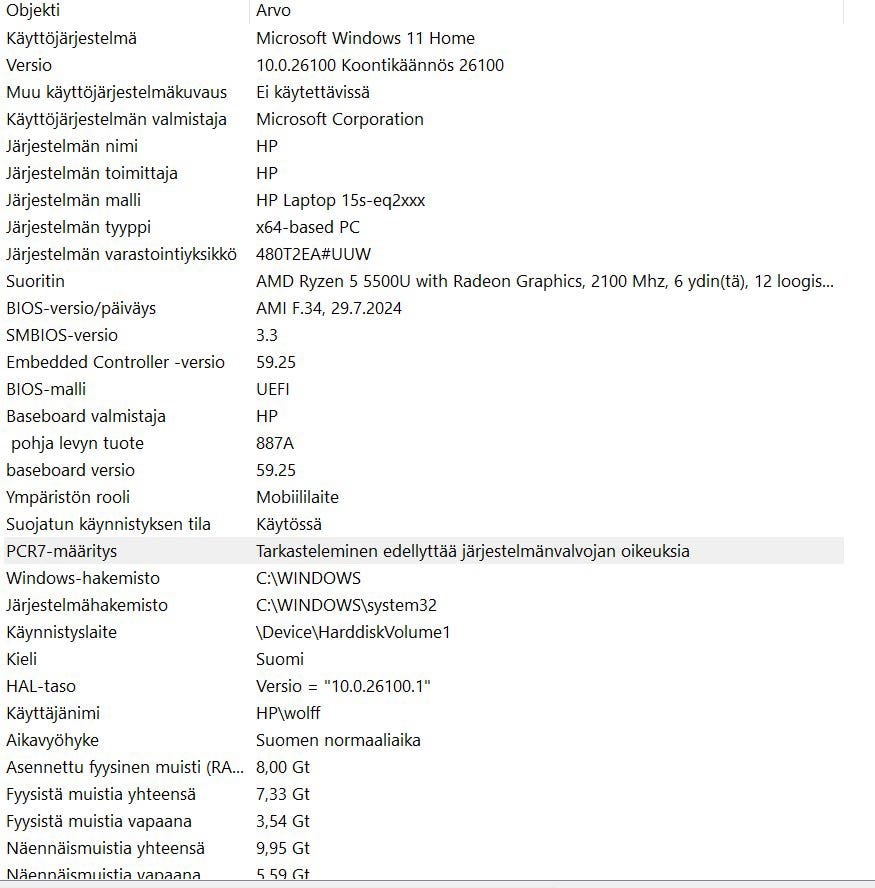Click the value 887A
This screenshot has width=875, height=888.
tap(275, 443)
